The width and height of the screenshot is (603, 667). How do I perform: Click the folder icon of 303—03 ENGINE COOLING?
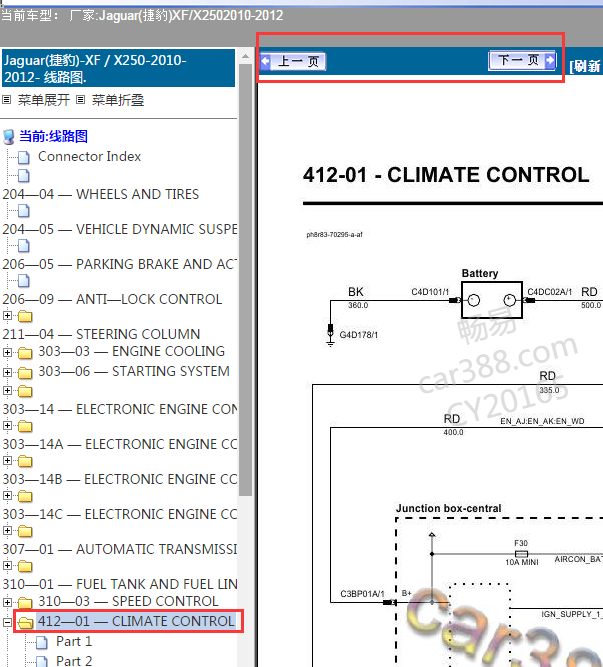coord(25,353)
